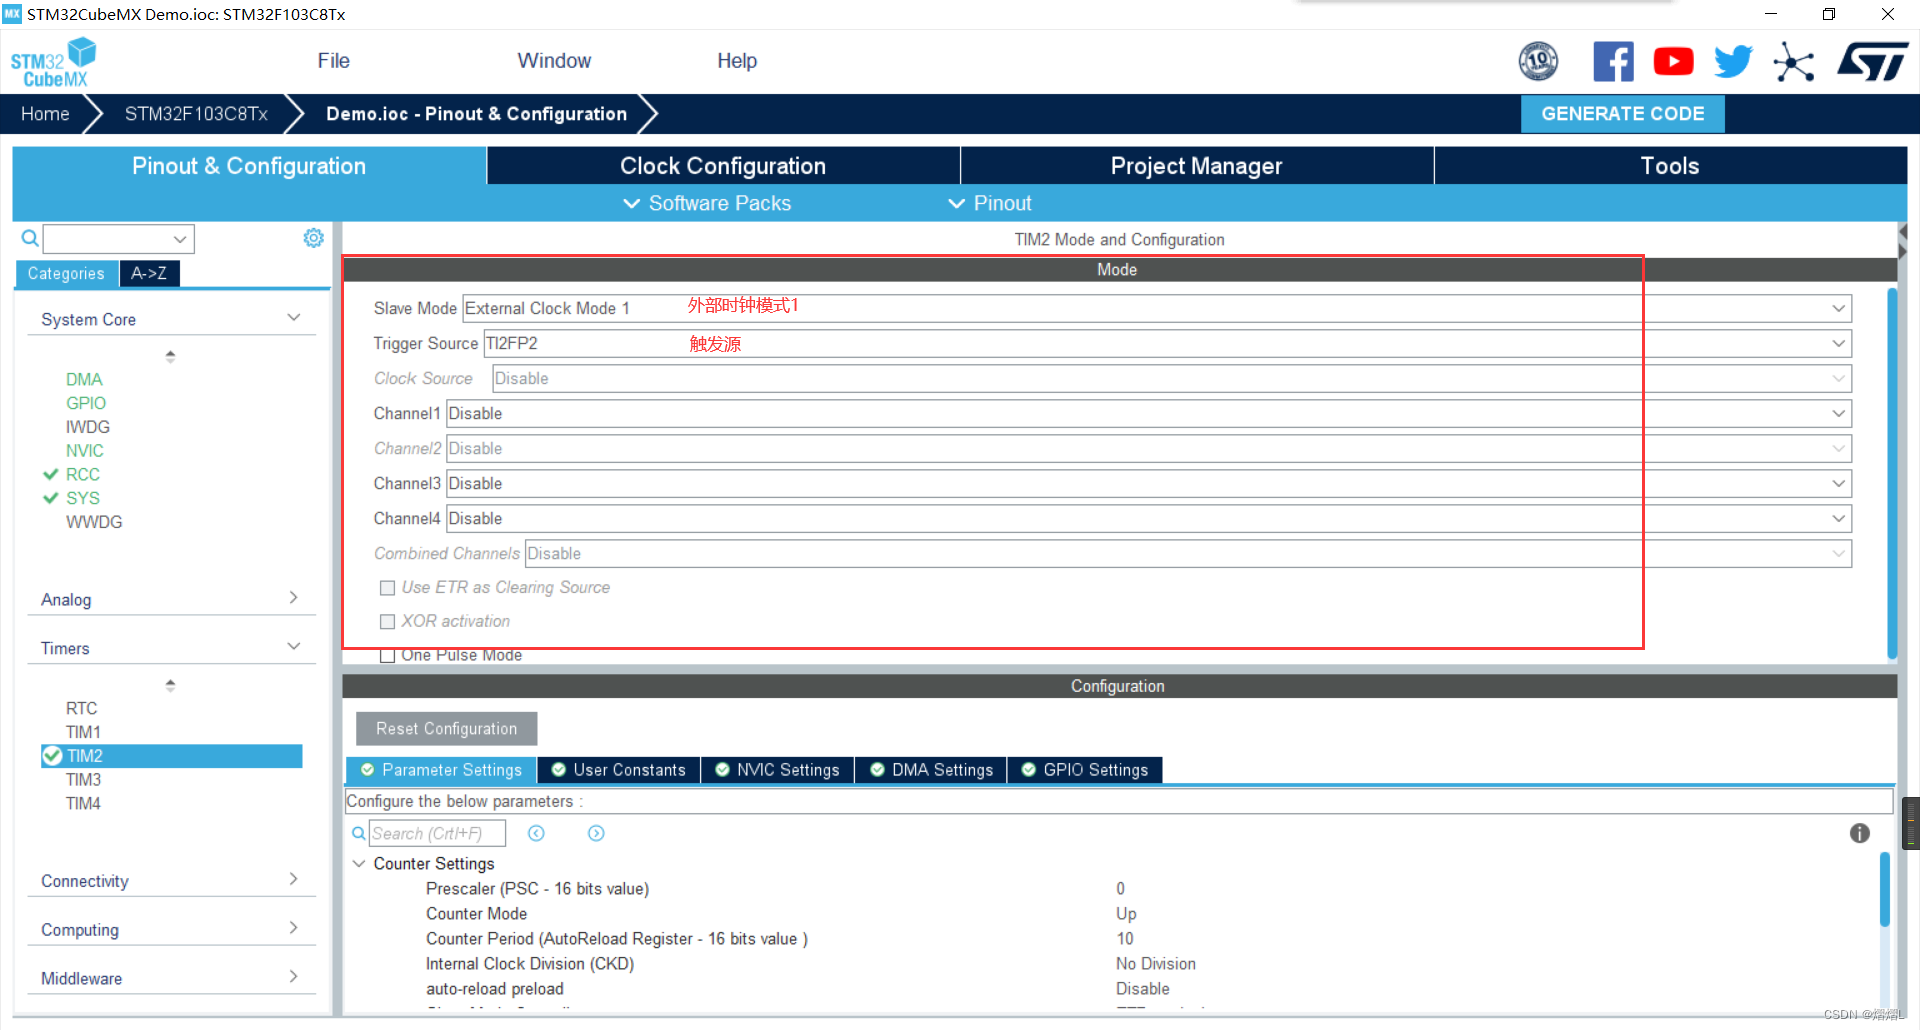Show the parameter info icon
The width and height of the screenshot is (1920, 1030).
(x=1859, y=833)
